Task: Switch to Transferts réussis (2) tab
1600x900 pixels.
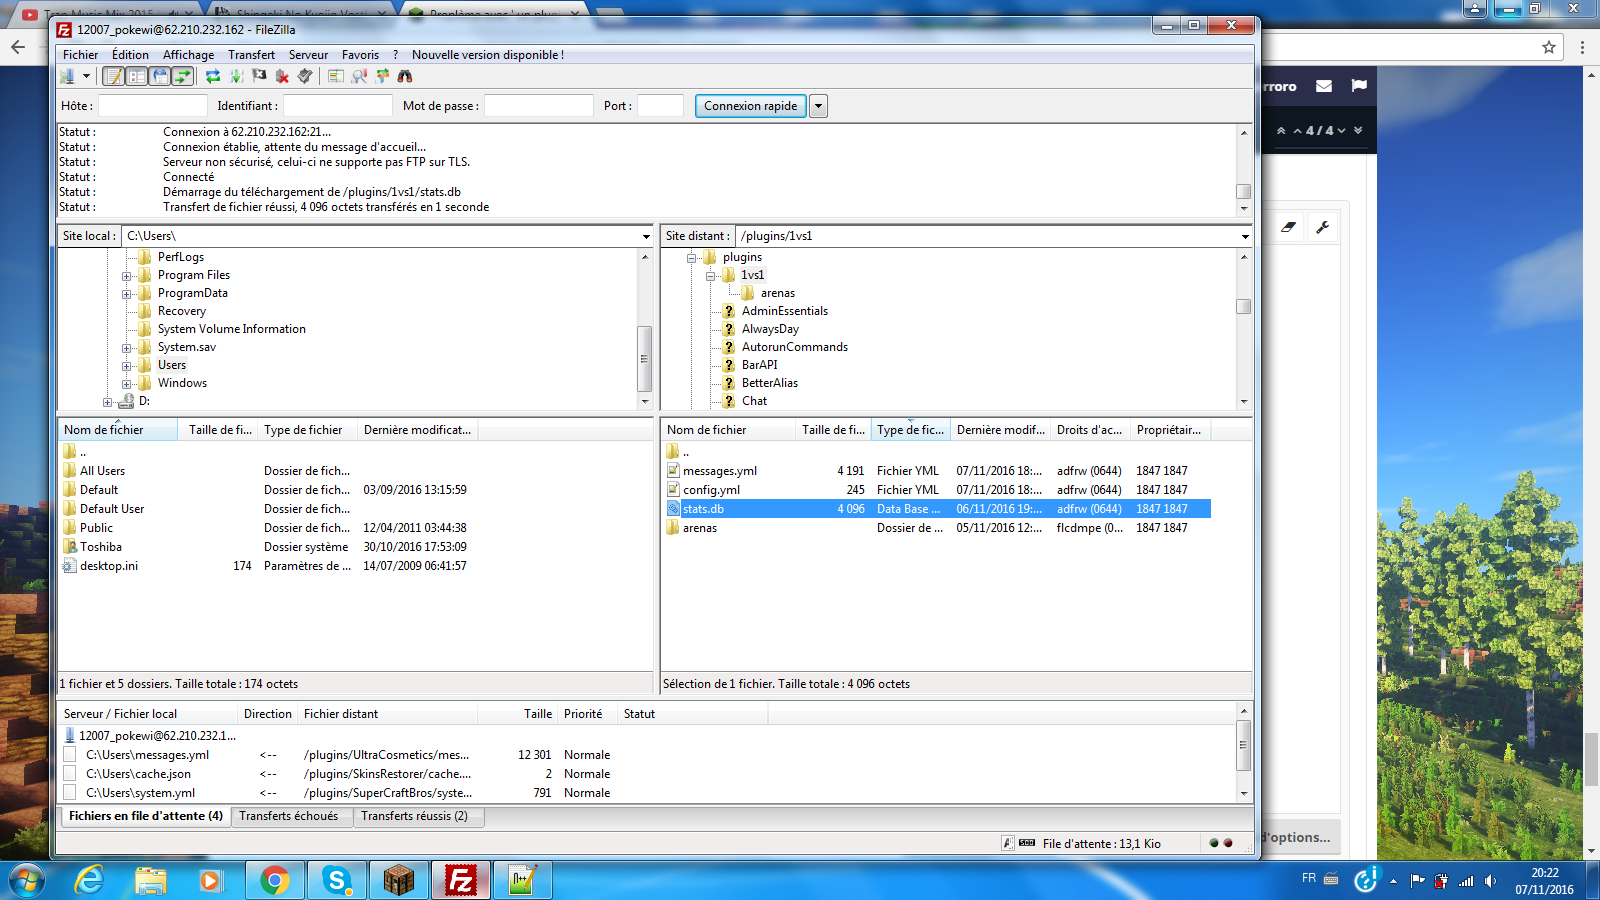Action: (x=415, y=816)
